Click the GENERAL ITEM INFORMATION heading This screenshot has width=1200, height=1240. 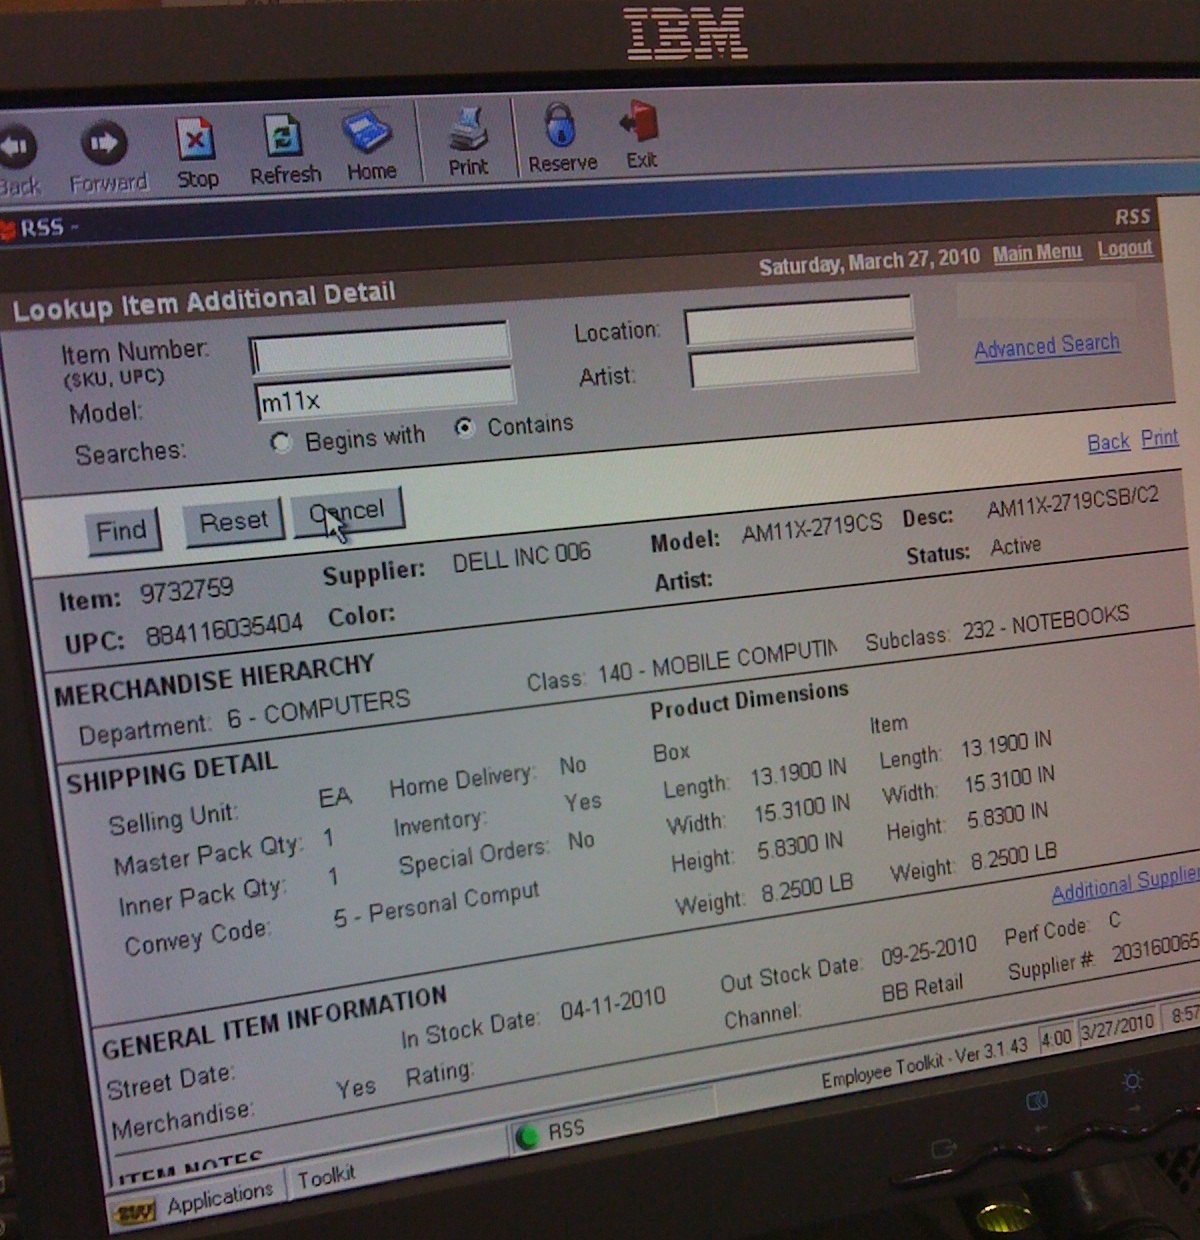(x=274, y=1022)
